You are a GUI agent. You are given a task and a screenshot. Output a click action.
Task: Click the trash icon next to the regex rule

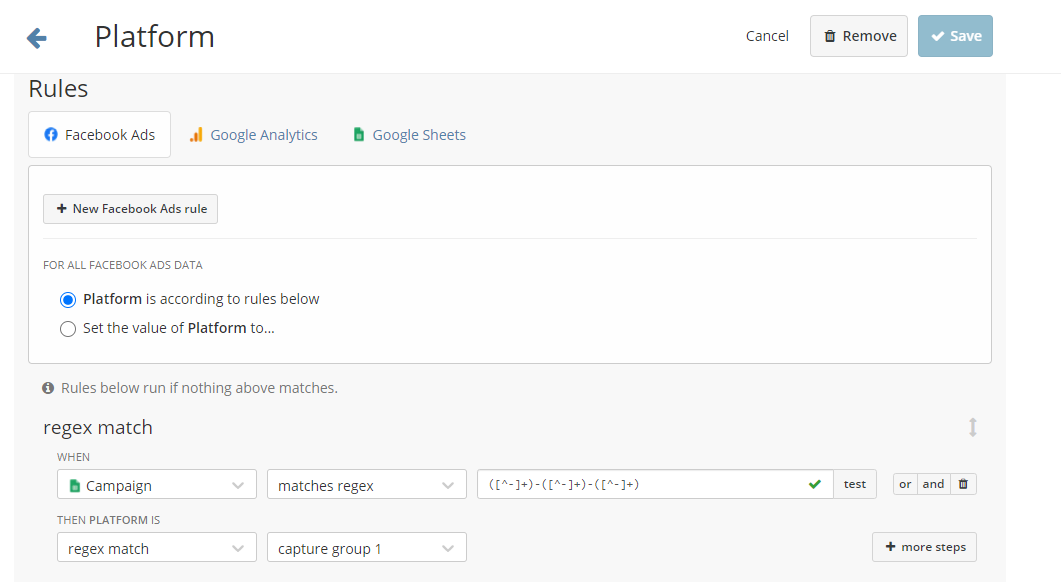pyautogui.click(x=962, y=483)
